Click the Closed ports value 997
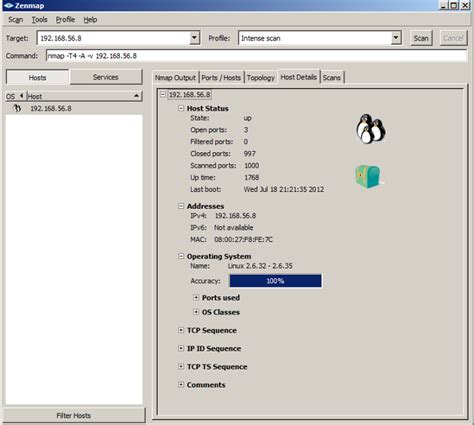Viewport: 474px width, 425px height. pyautogui.click(x=250, y=154)
